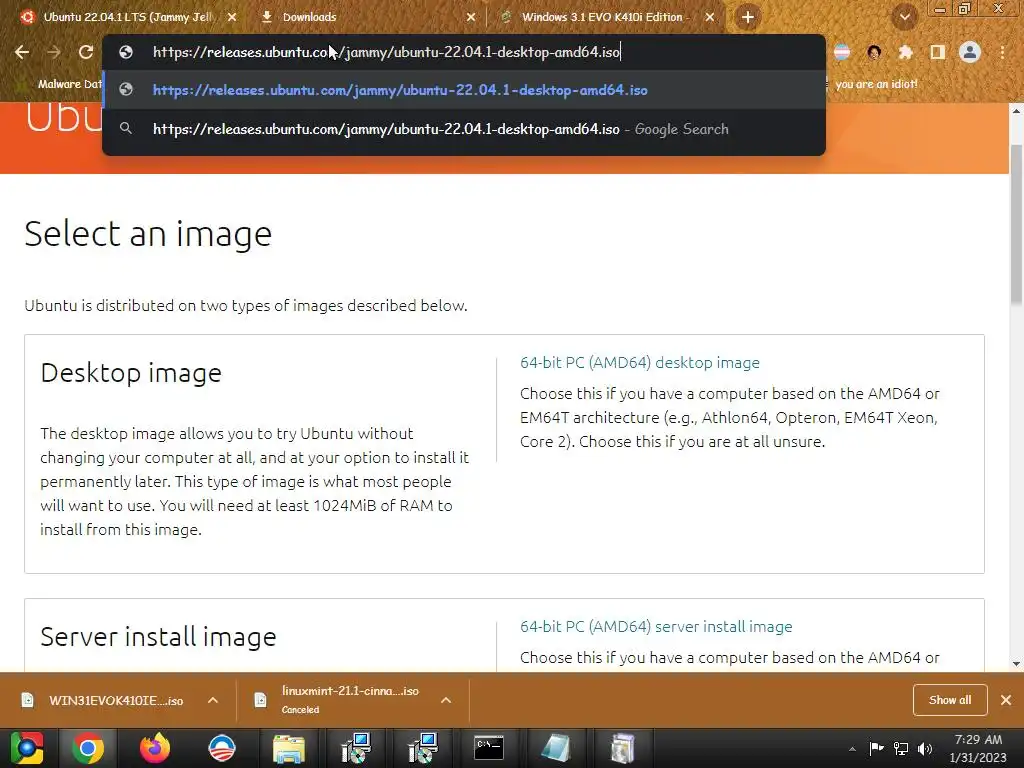Image resolution: width=1024 pixels, height=768 pixels.
Task: Click the browser back arrow
Action: coord(22,52)
